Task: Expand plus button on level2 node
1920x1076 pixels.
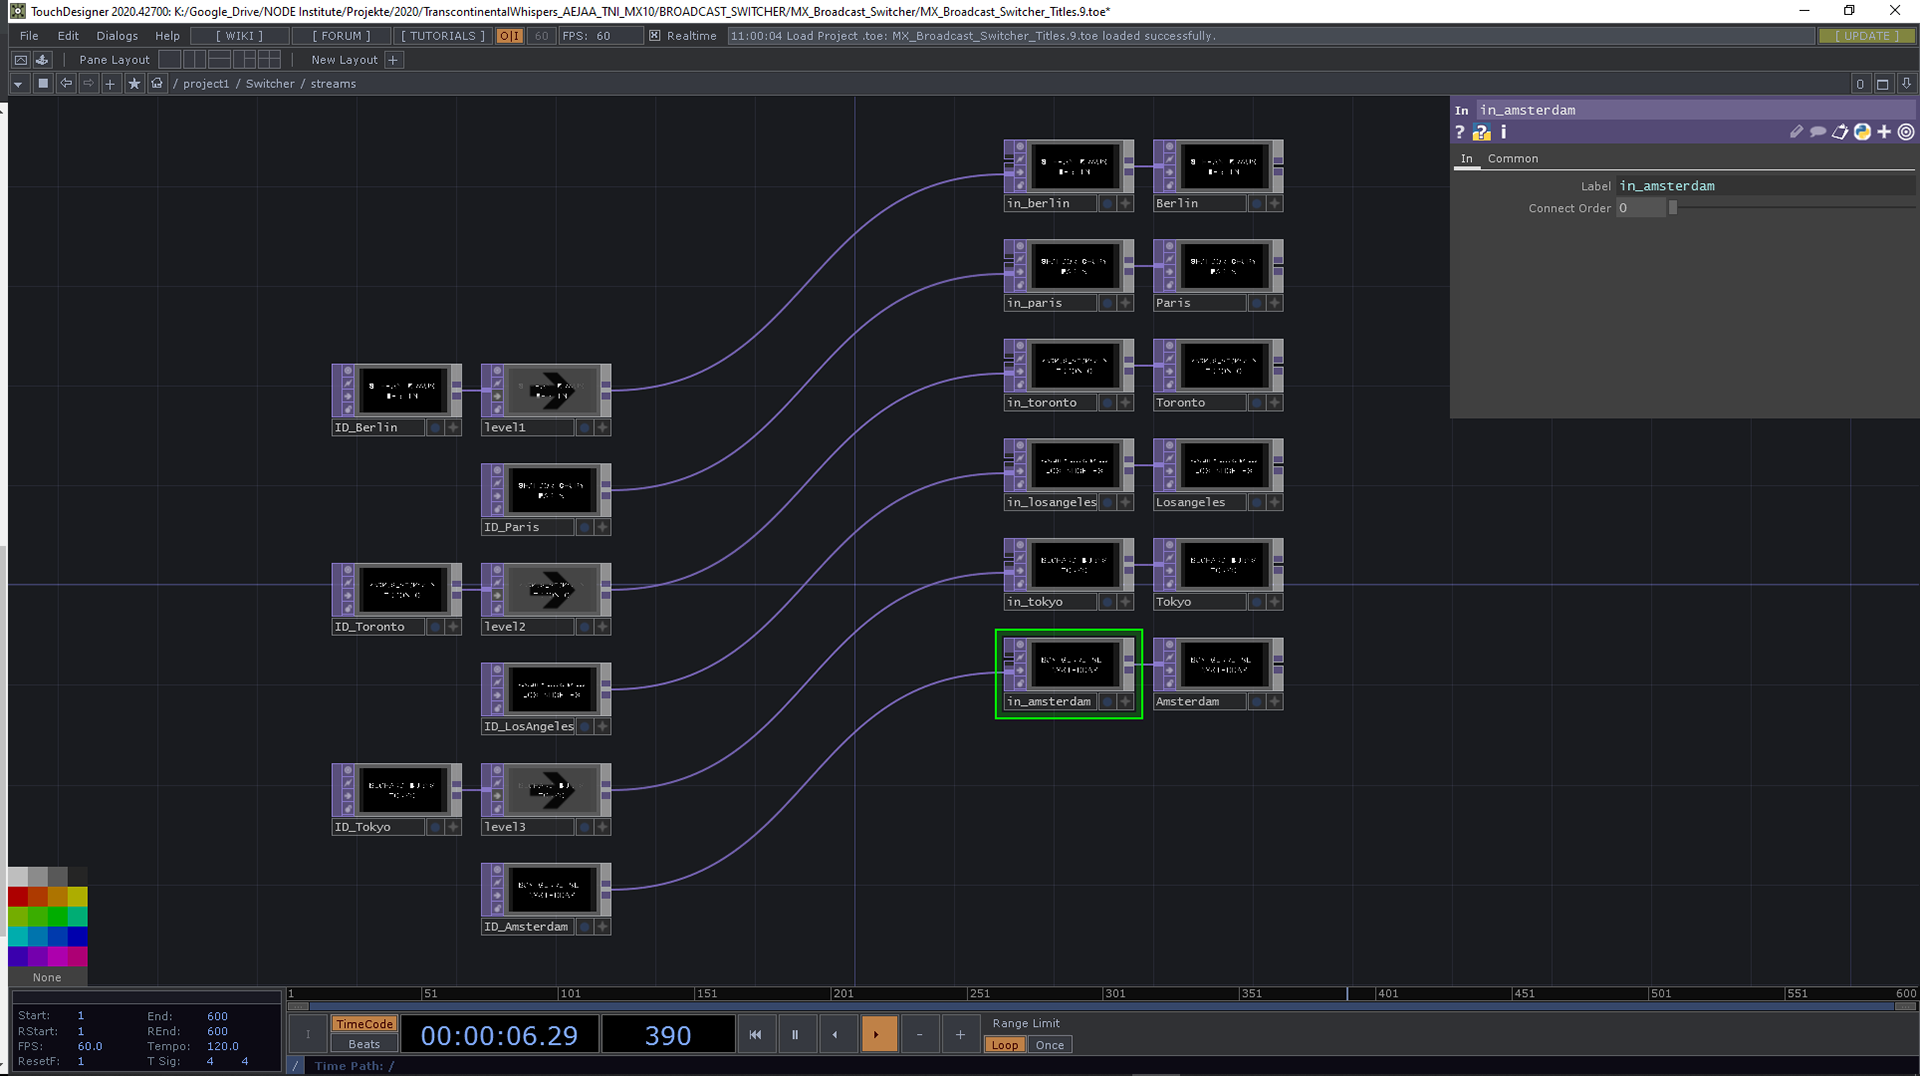Action: point(602,627)
